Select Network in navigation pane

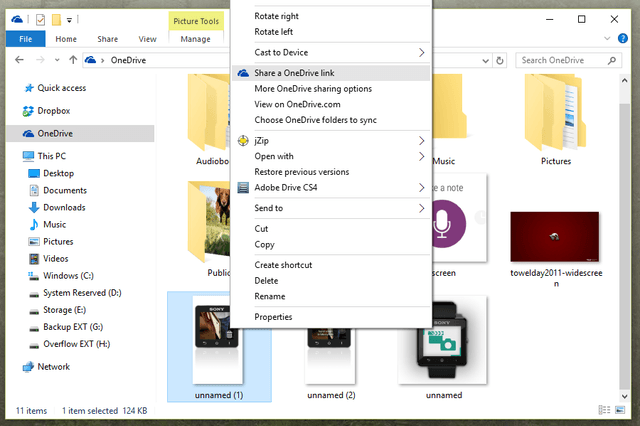53,366
